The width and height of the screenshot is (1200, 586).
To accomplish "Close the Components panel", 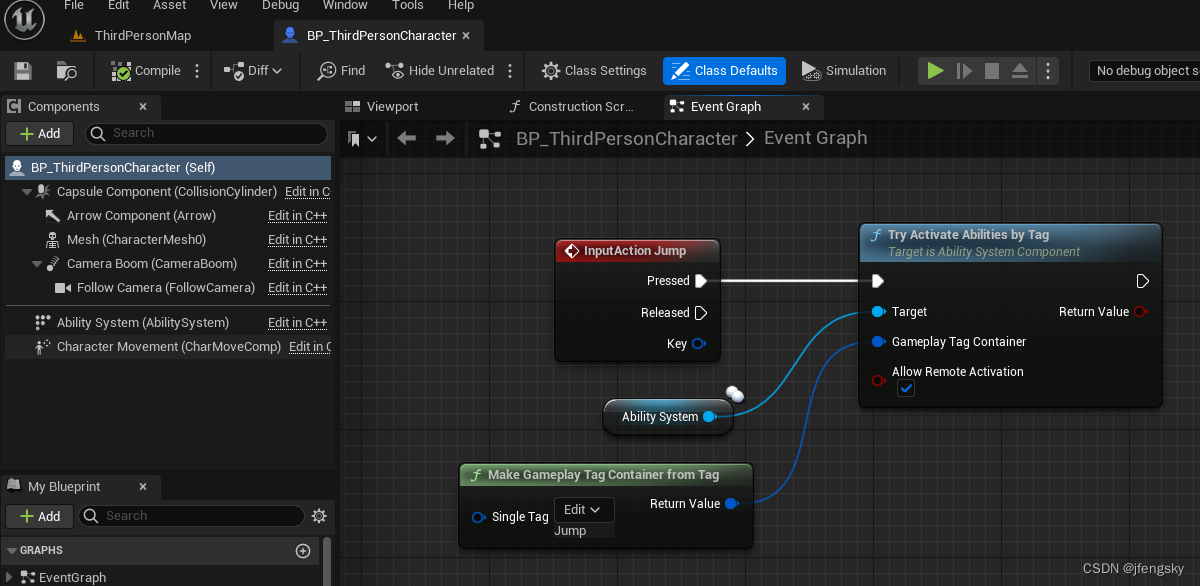I will click(143, 106).
